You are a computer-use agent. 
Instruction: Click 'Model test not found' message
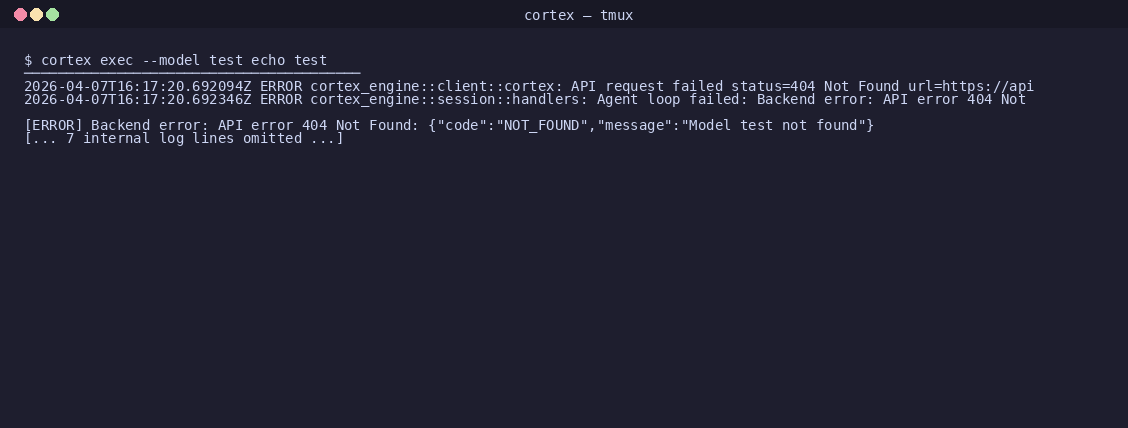[x=773, y=125]
